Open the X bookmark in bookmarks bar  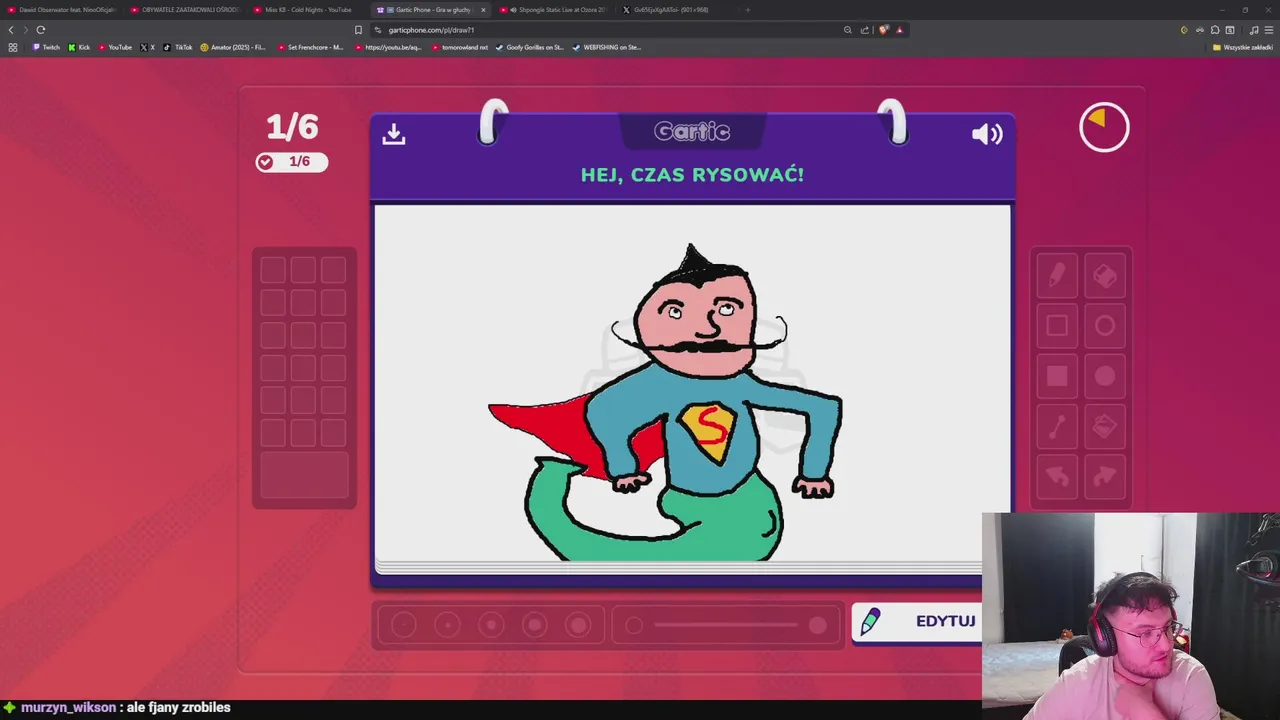tap(147, 47)
